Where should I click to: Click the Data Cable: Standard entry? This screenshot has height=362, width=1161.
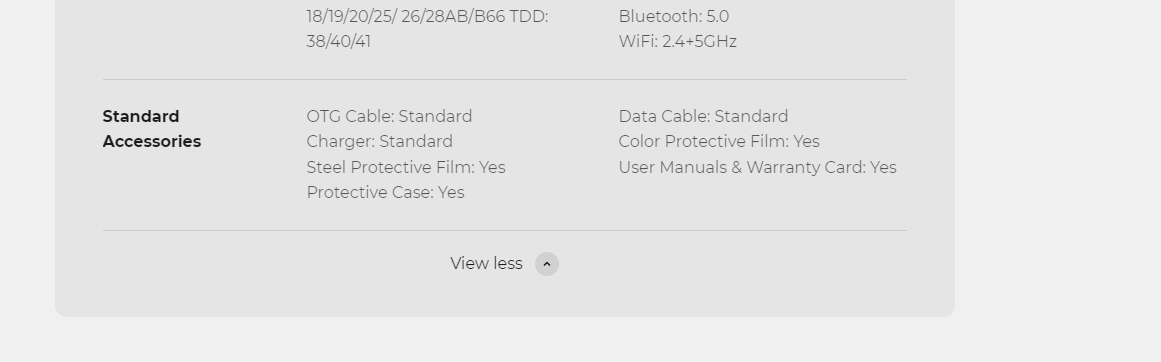pos(703,116)
